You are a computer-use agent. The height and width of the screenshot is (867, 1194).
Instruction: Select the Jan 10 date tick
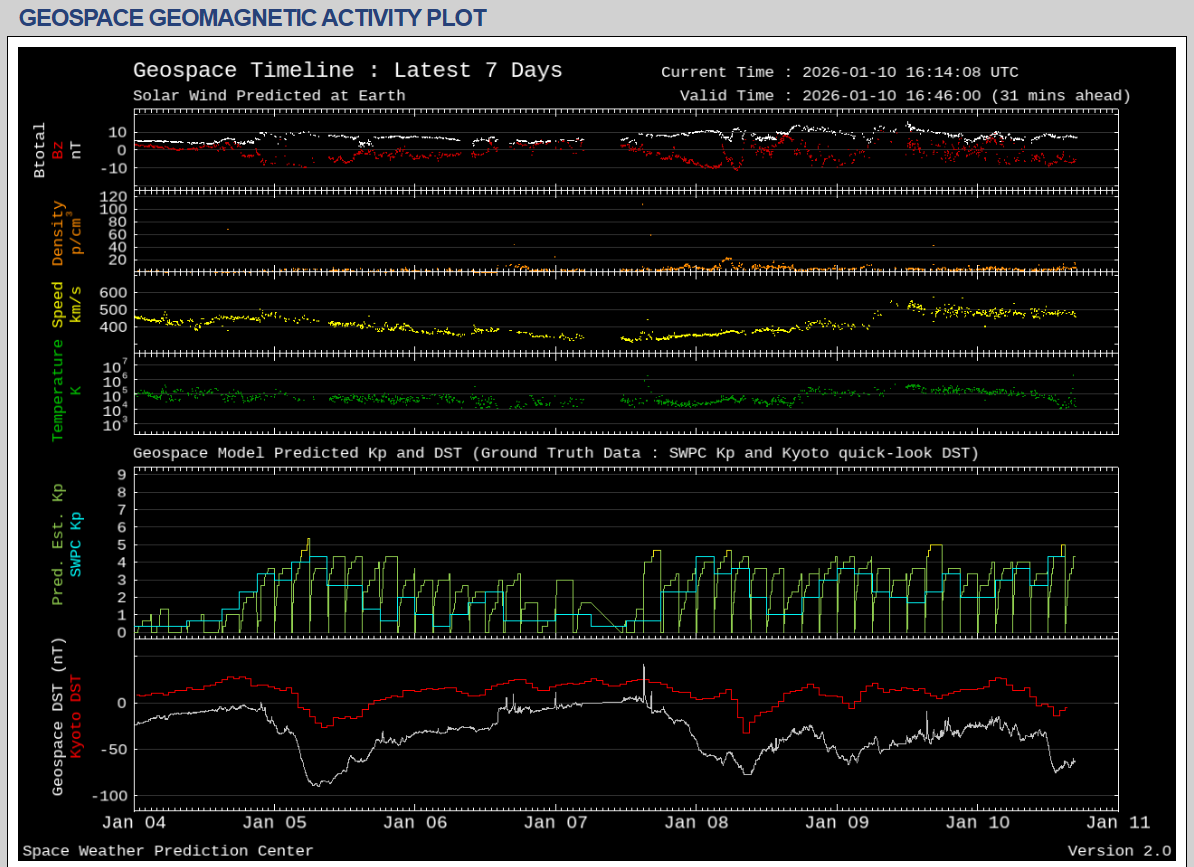click(x=977, y=823)
